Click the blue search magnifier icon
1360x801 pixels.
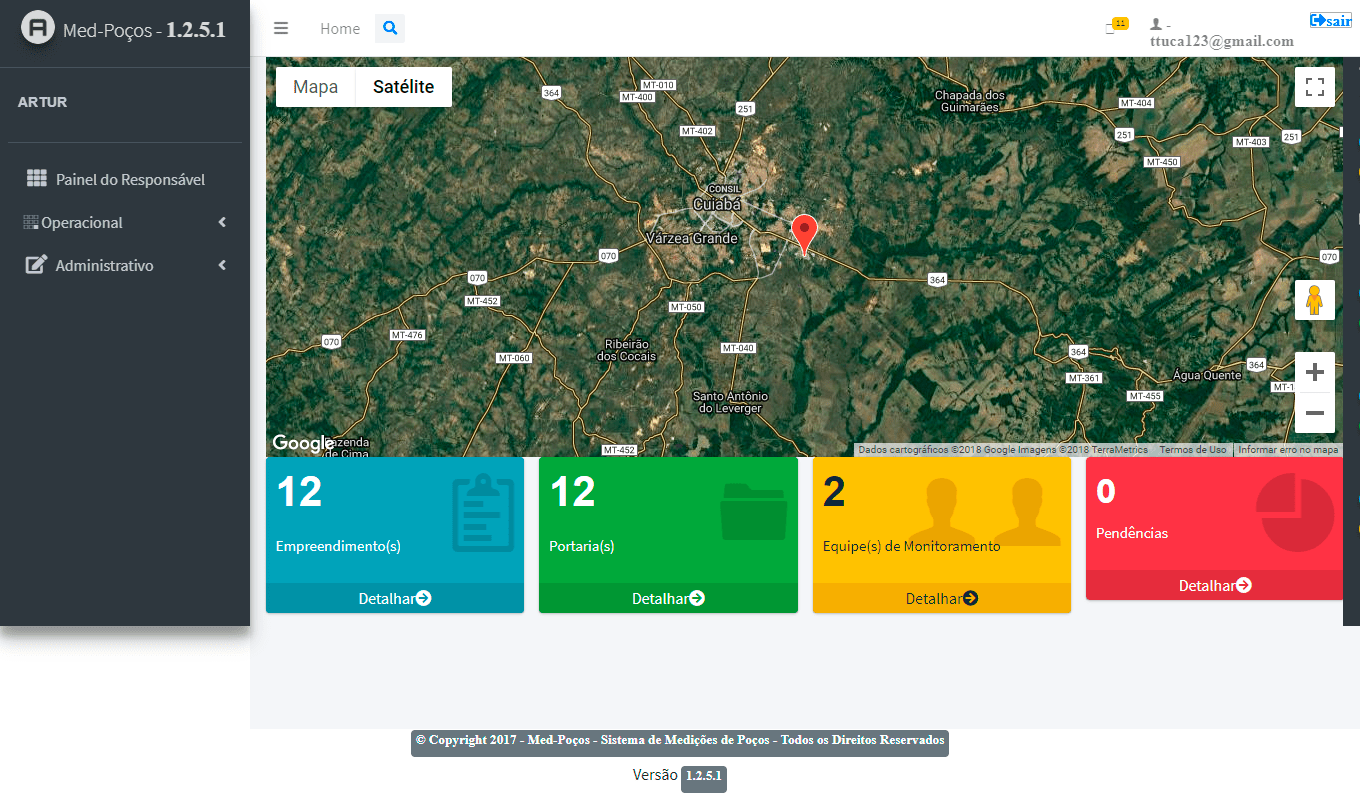click(390, 28)
